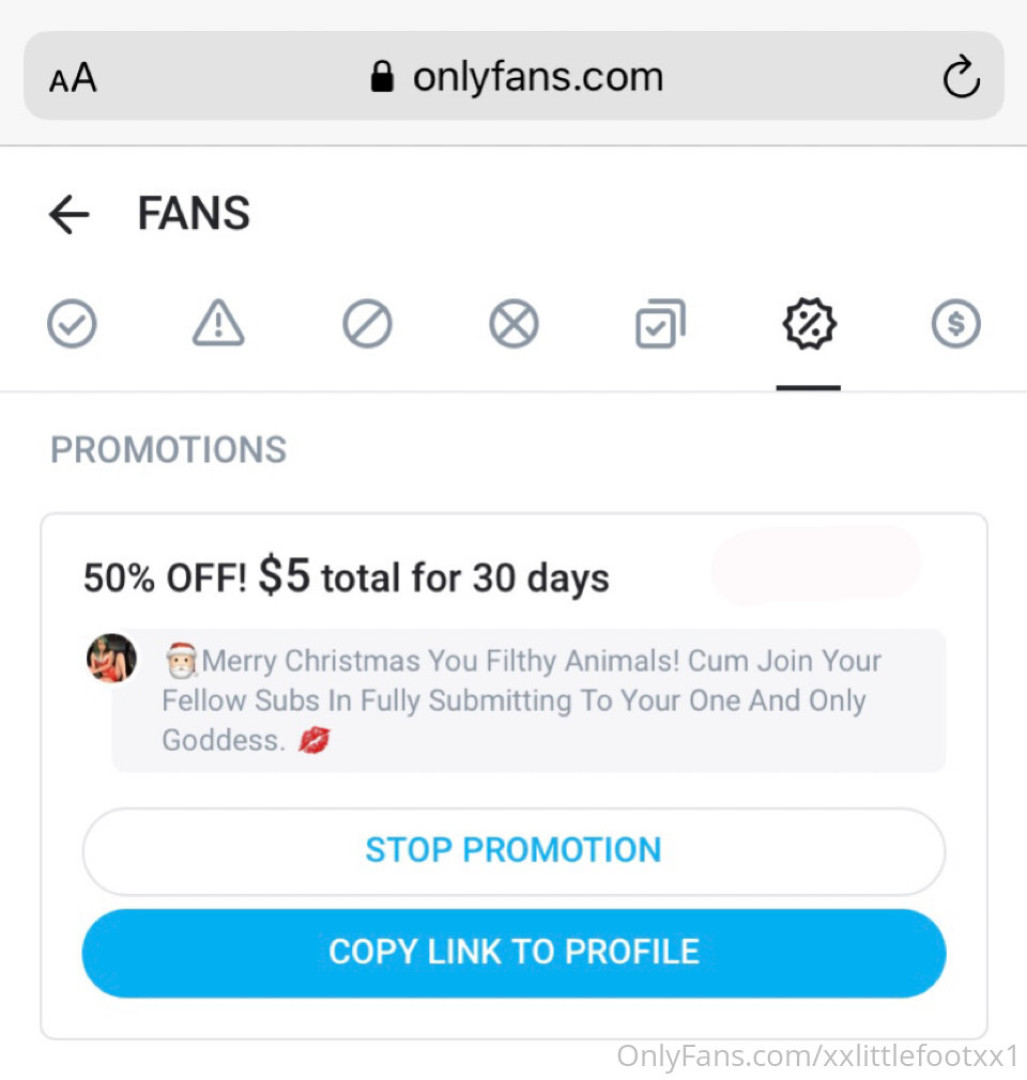The height and width of the screenshot is (1080, 1027).
Task: Open the percent badge promotions tab
Action: [808, 325]
